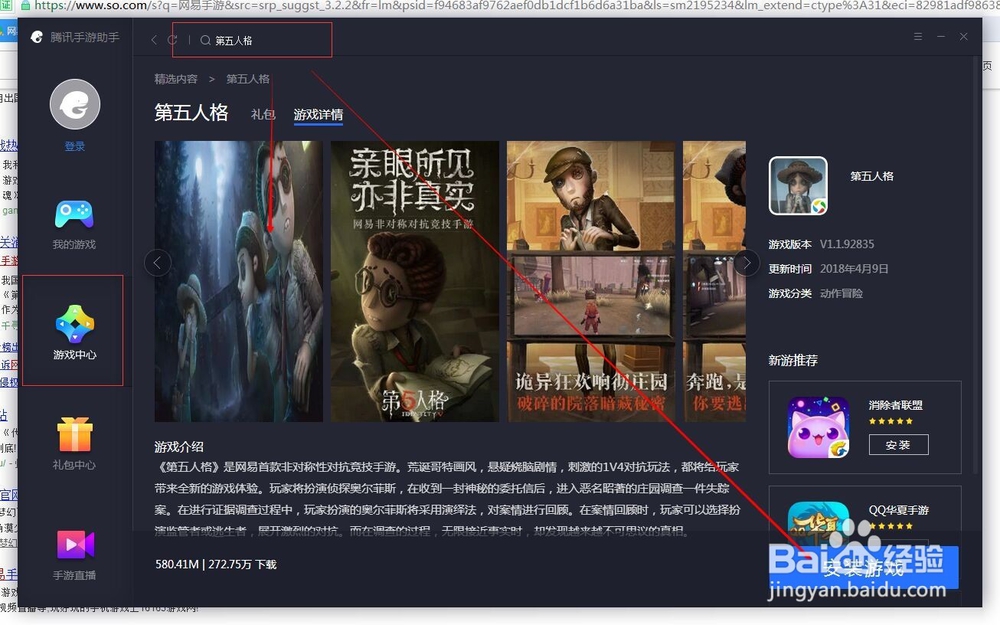This screenshot has height=625, width=1000.
Task: Go back with the left arrow
Action: 154,40
